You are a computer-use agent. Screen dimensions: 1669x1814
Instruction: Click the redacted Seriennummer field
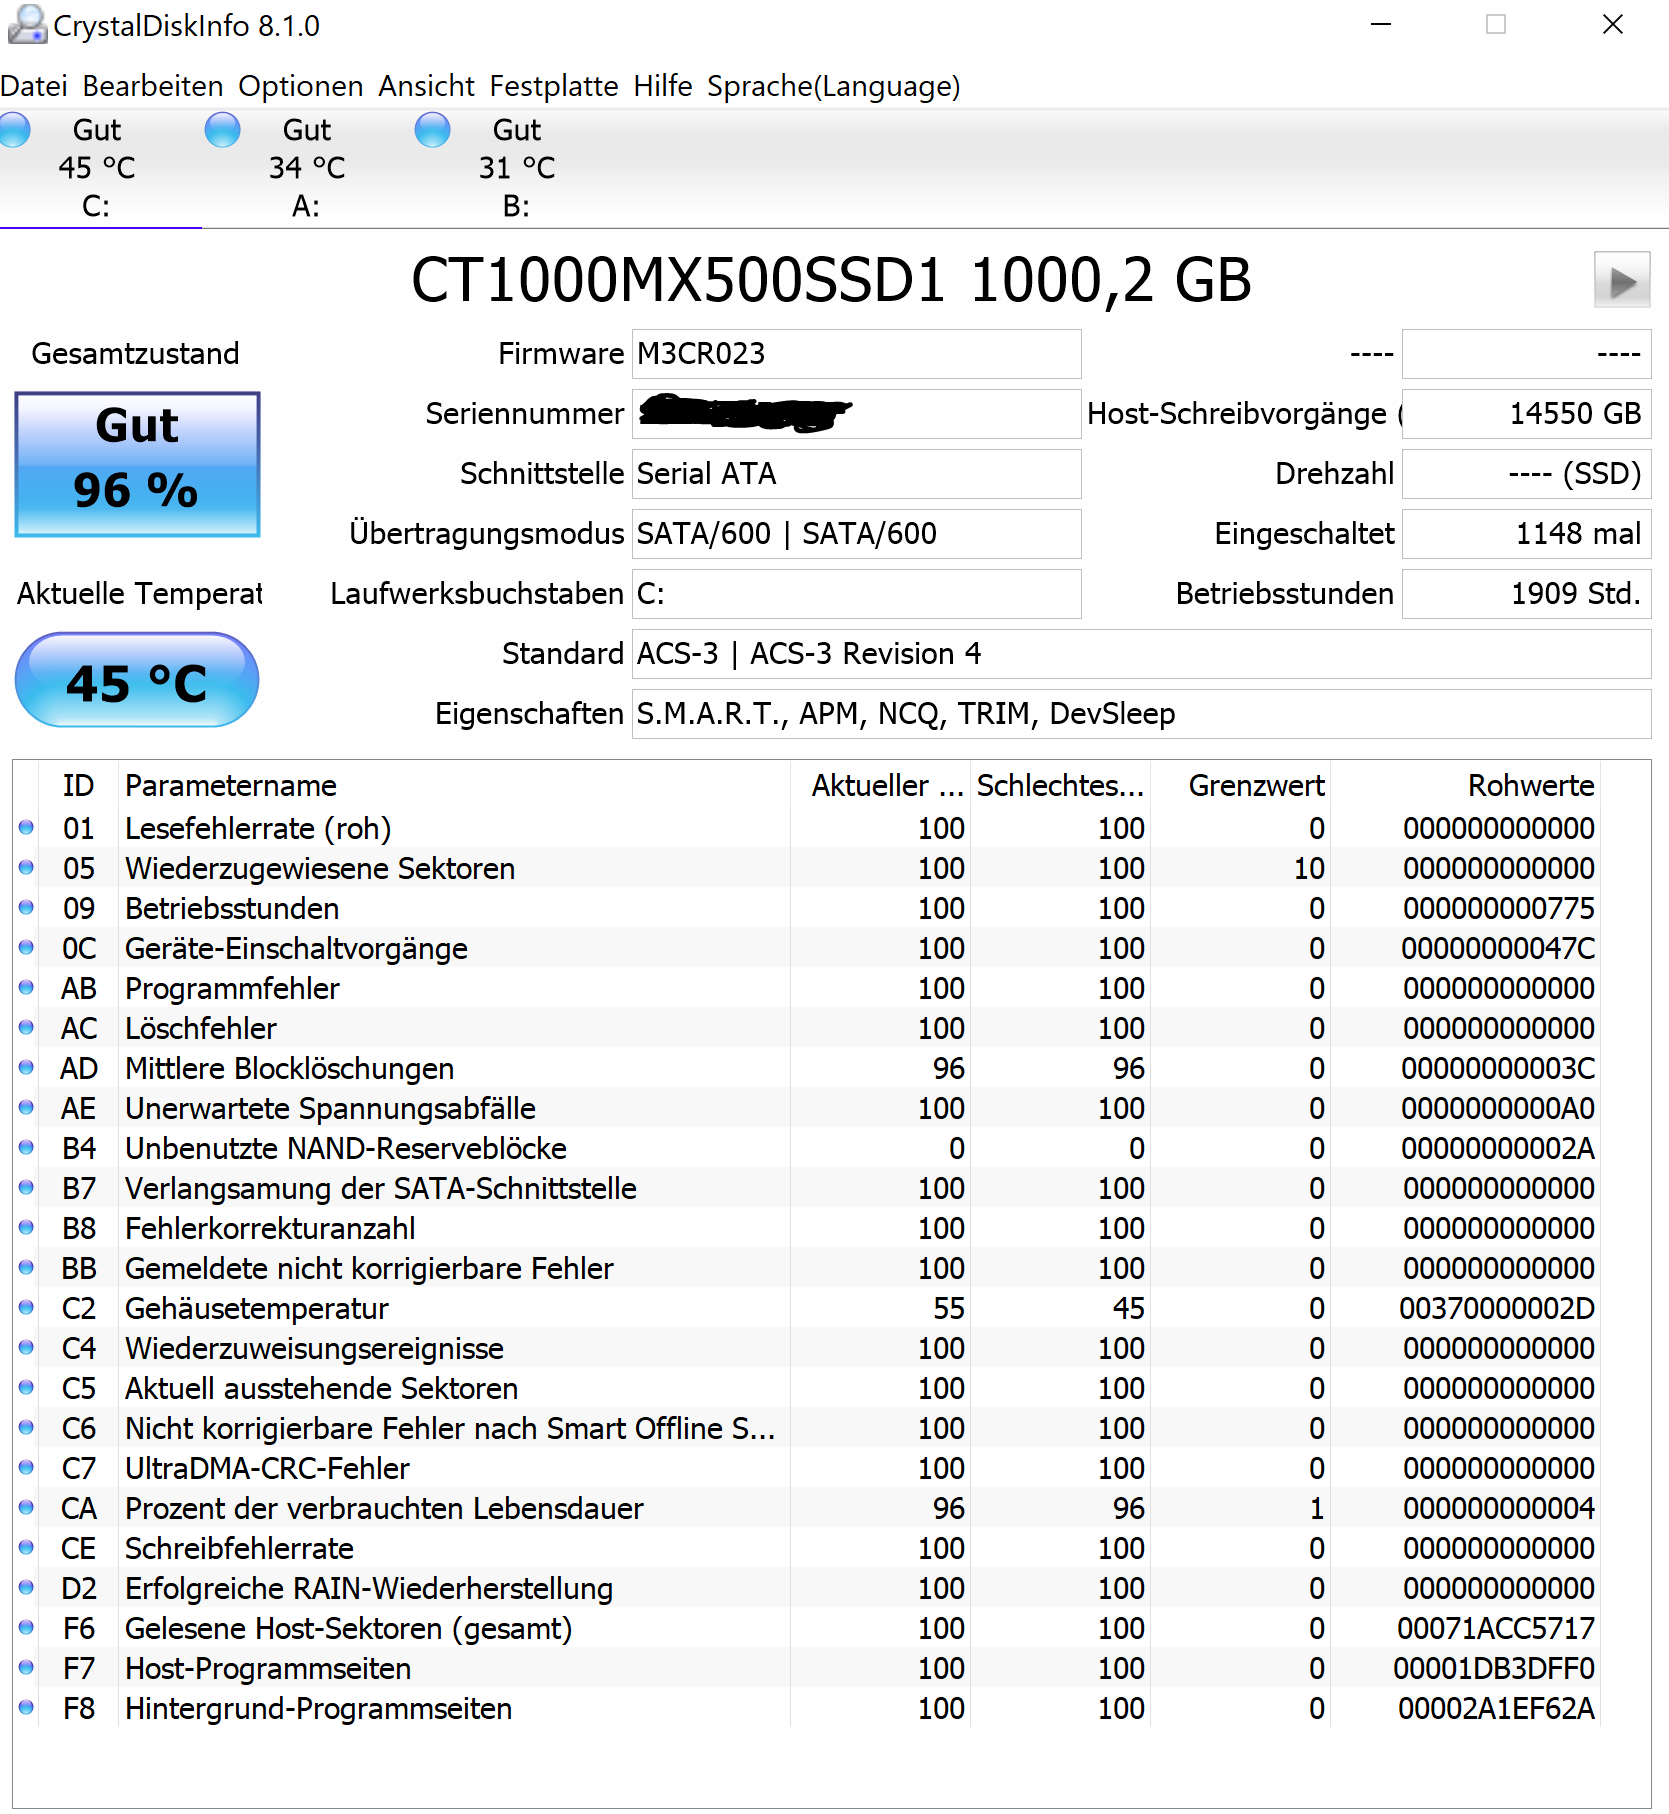(856, 414)
